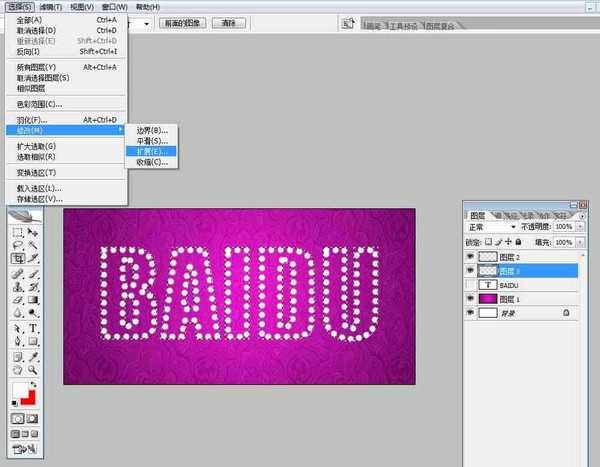This screenshot has width=600, height=467.
Task: Open the Layers panel options menu
Action: pos(582,216)
